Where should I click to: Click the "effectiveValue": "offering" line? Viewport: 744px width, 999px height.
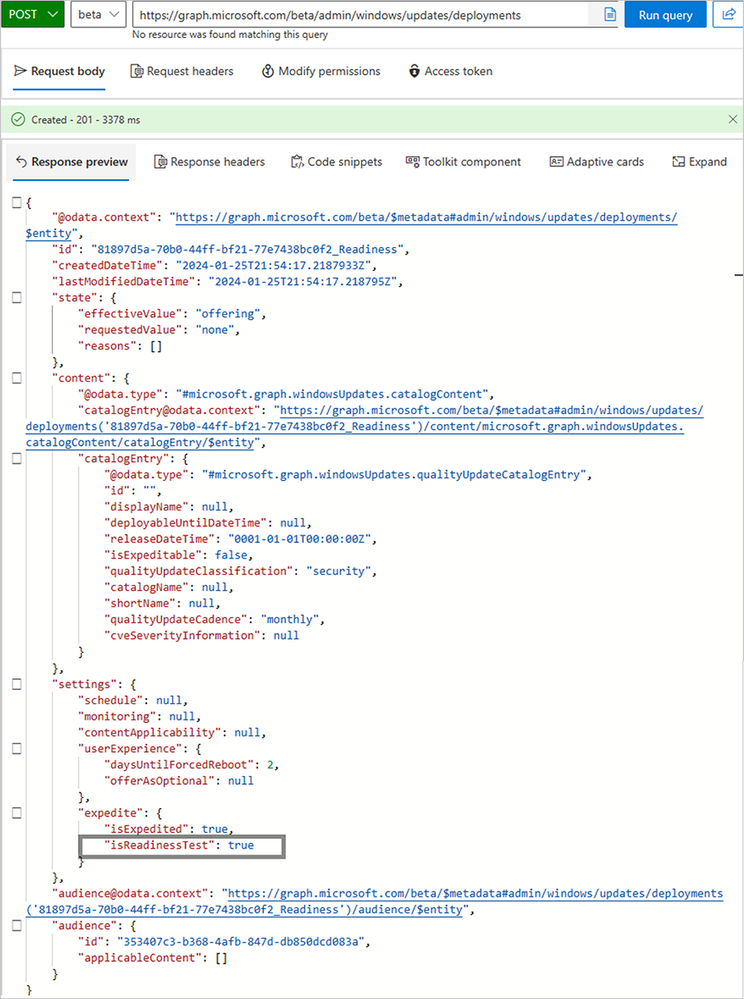pos(172,313)
